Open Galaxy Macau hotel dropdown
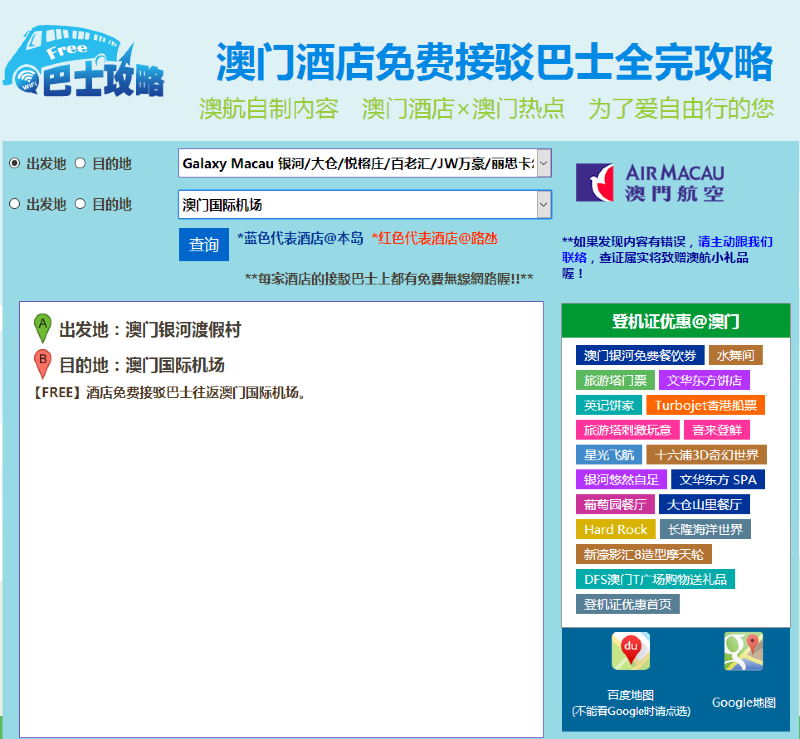Screen dimensions: 800x739 pos(365,163)
